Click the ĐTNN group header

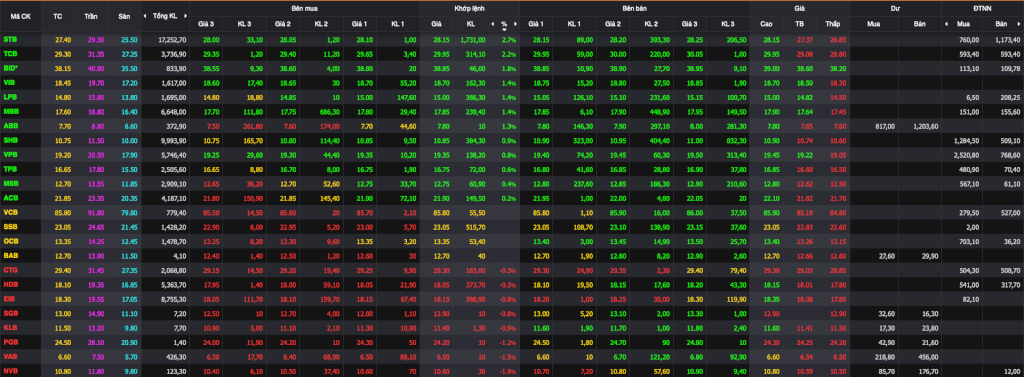(982, 8)
